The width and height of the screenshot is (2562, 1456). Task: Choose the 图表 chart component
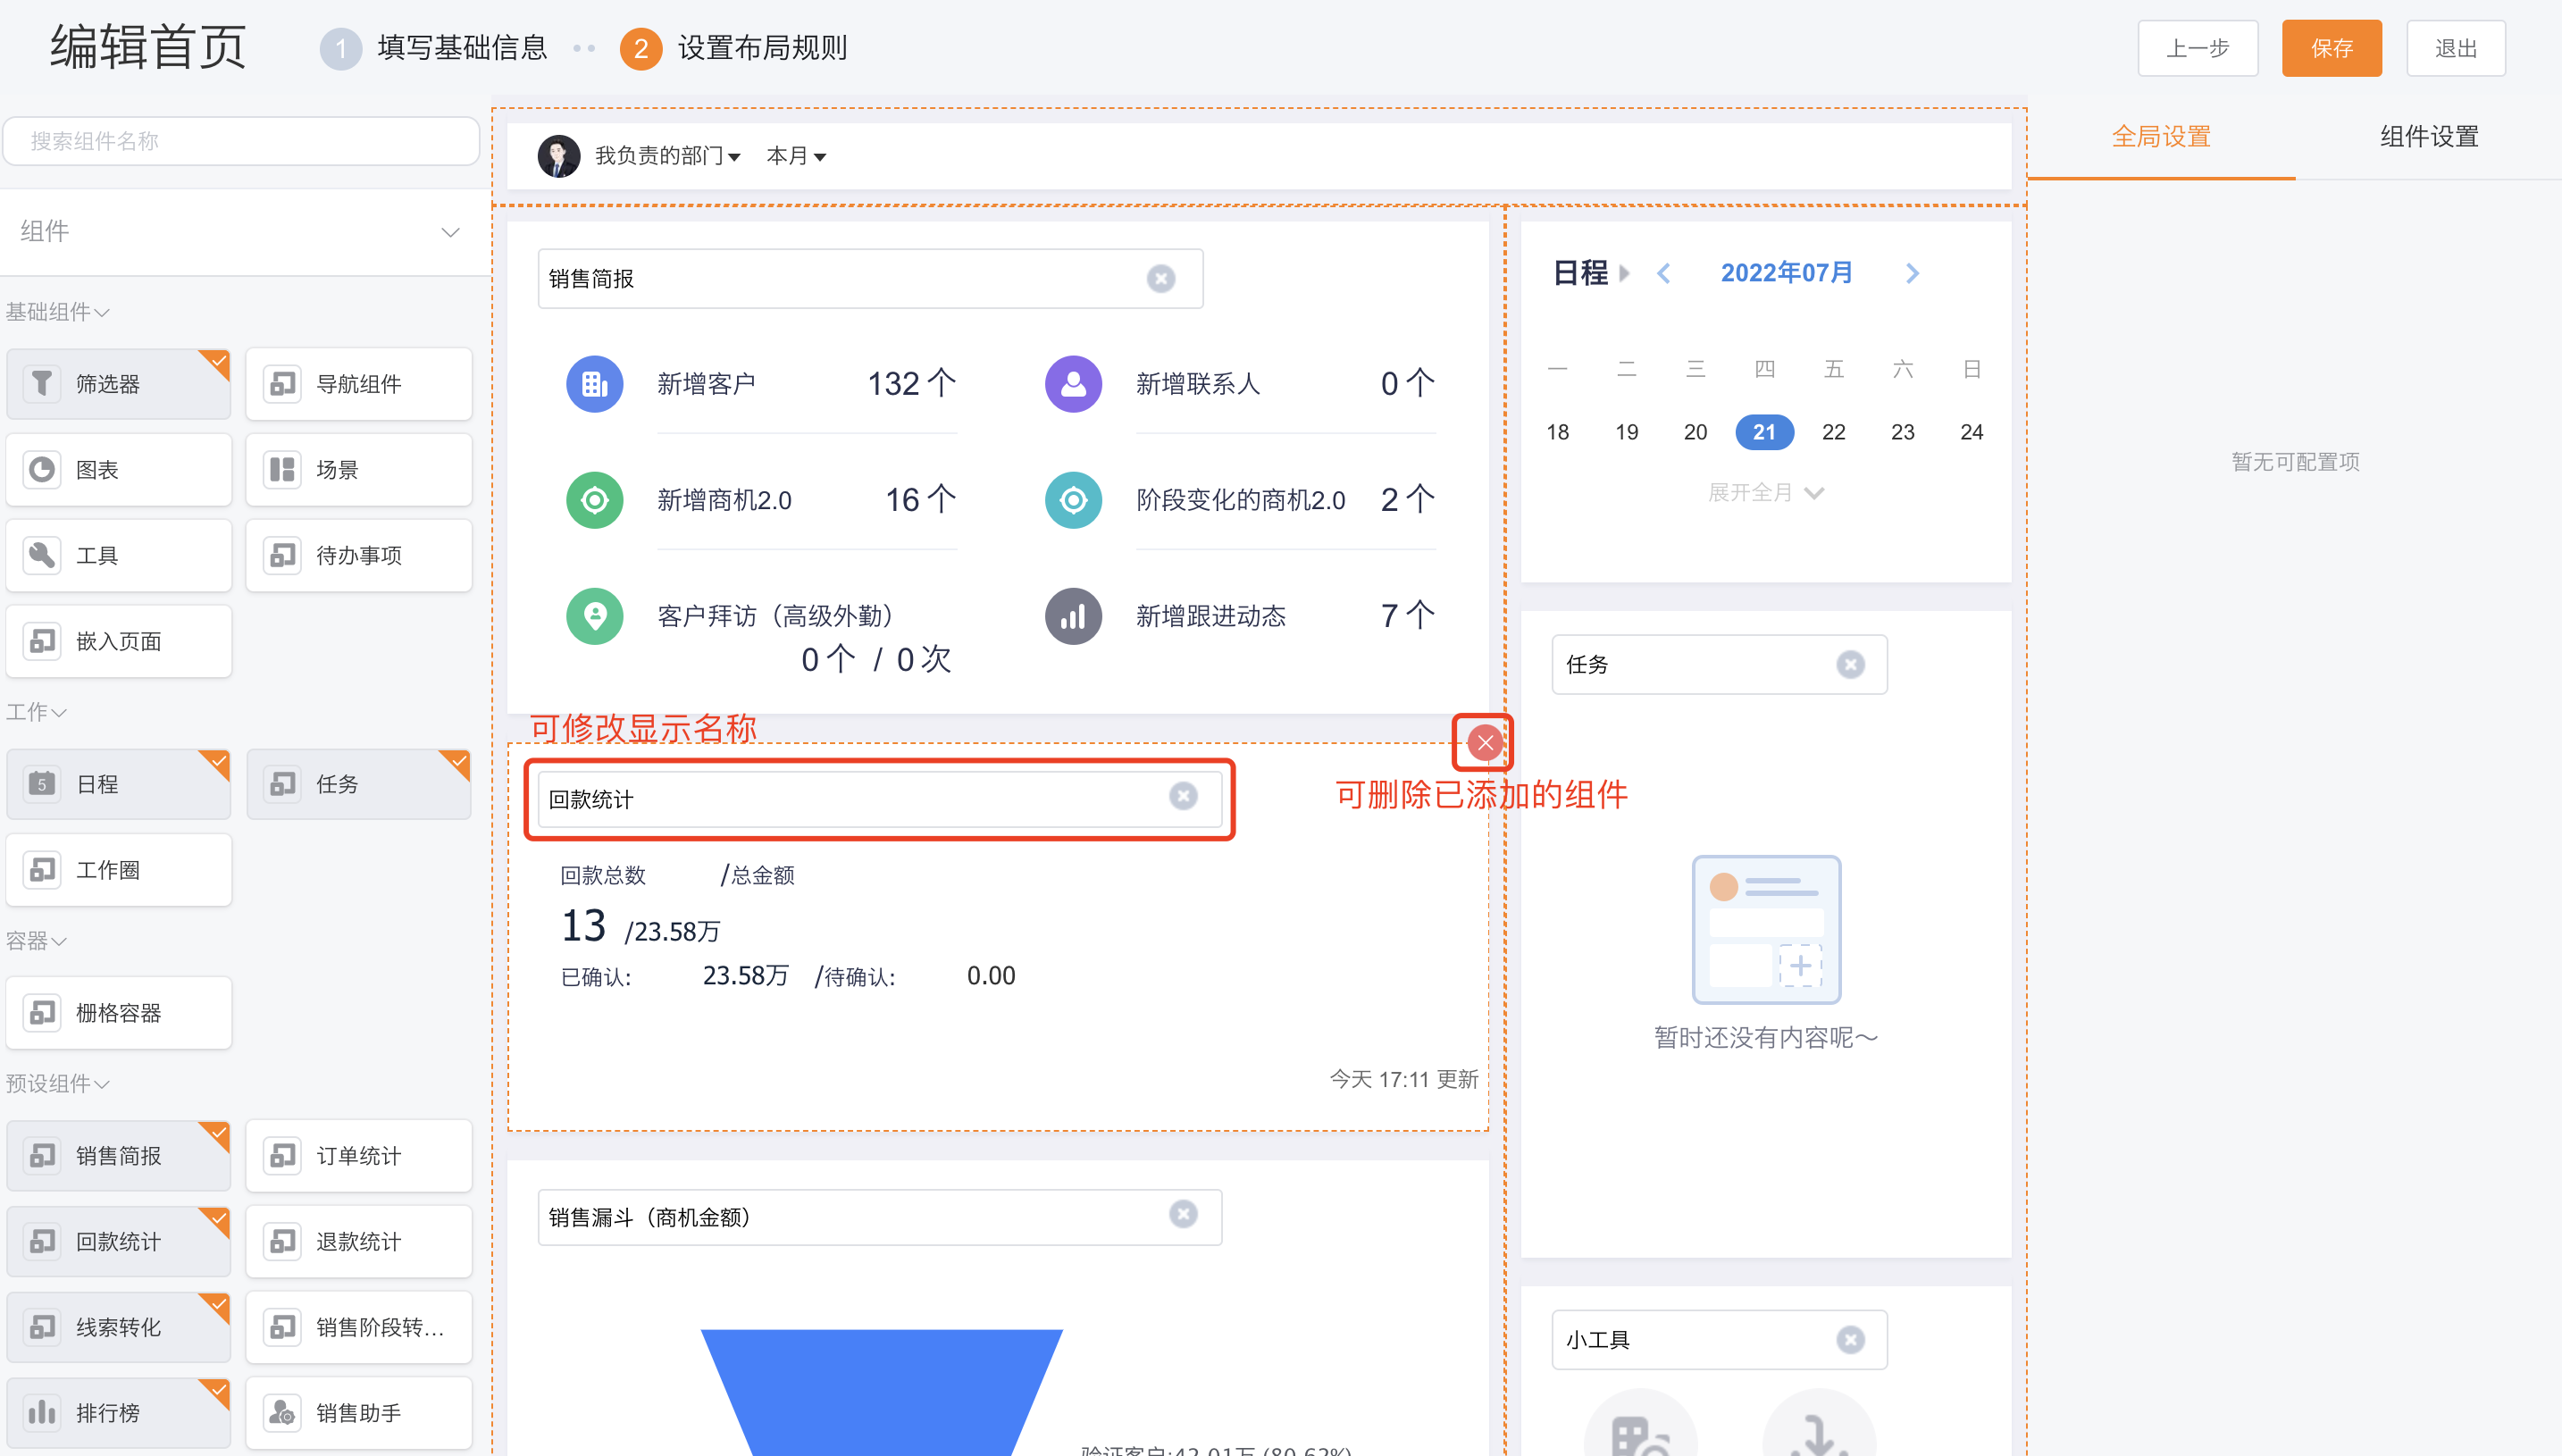[x=119, y=470]
